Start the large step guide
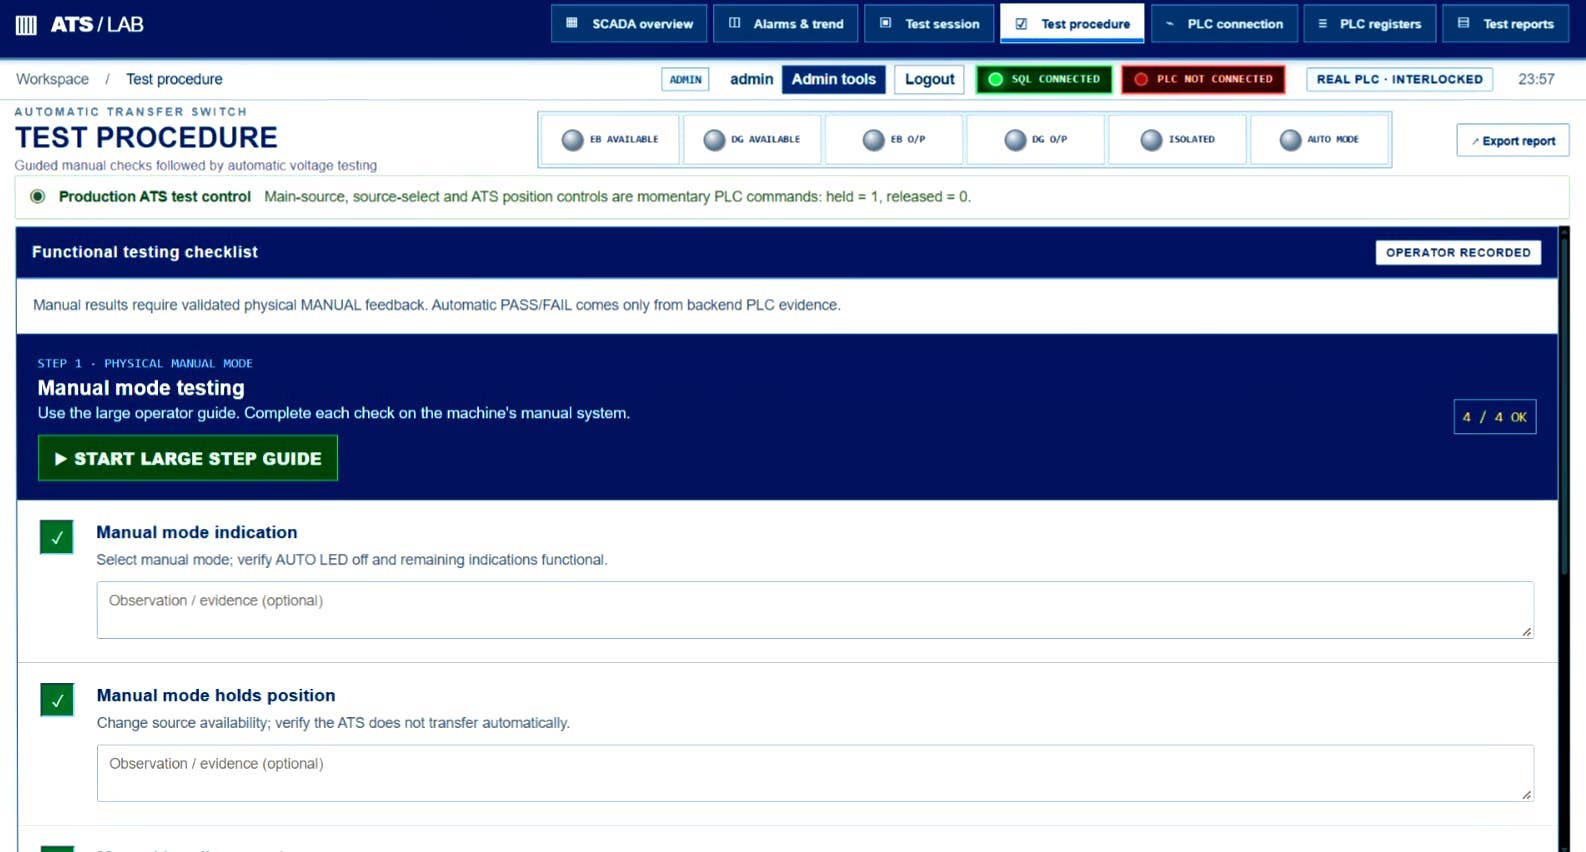Screen dimensions: 1586x852 coord(188,458)
